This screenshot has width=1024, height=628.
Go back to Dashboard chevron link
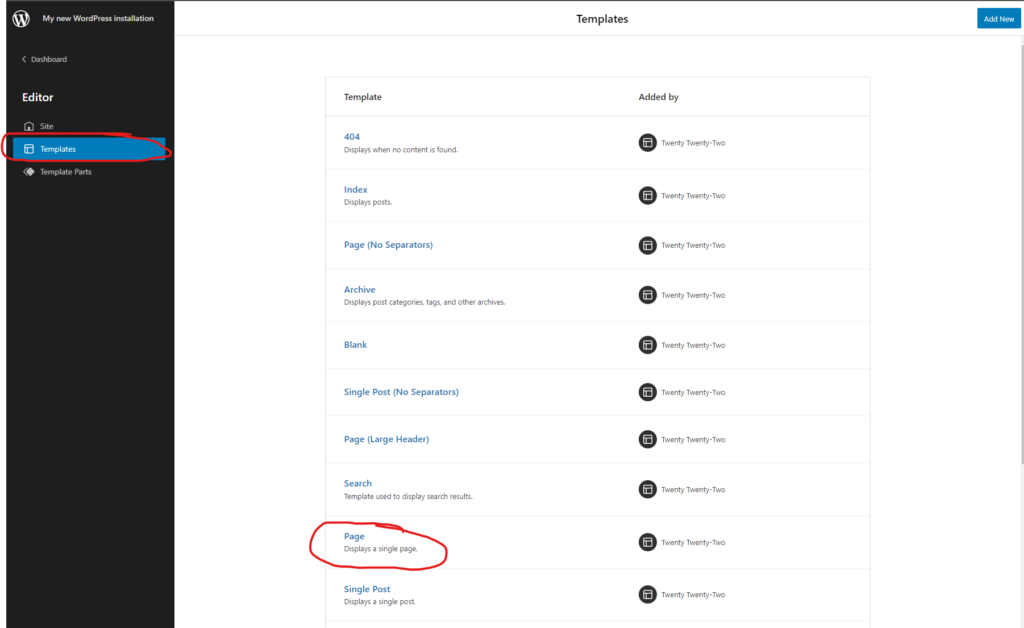(44, 59)
